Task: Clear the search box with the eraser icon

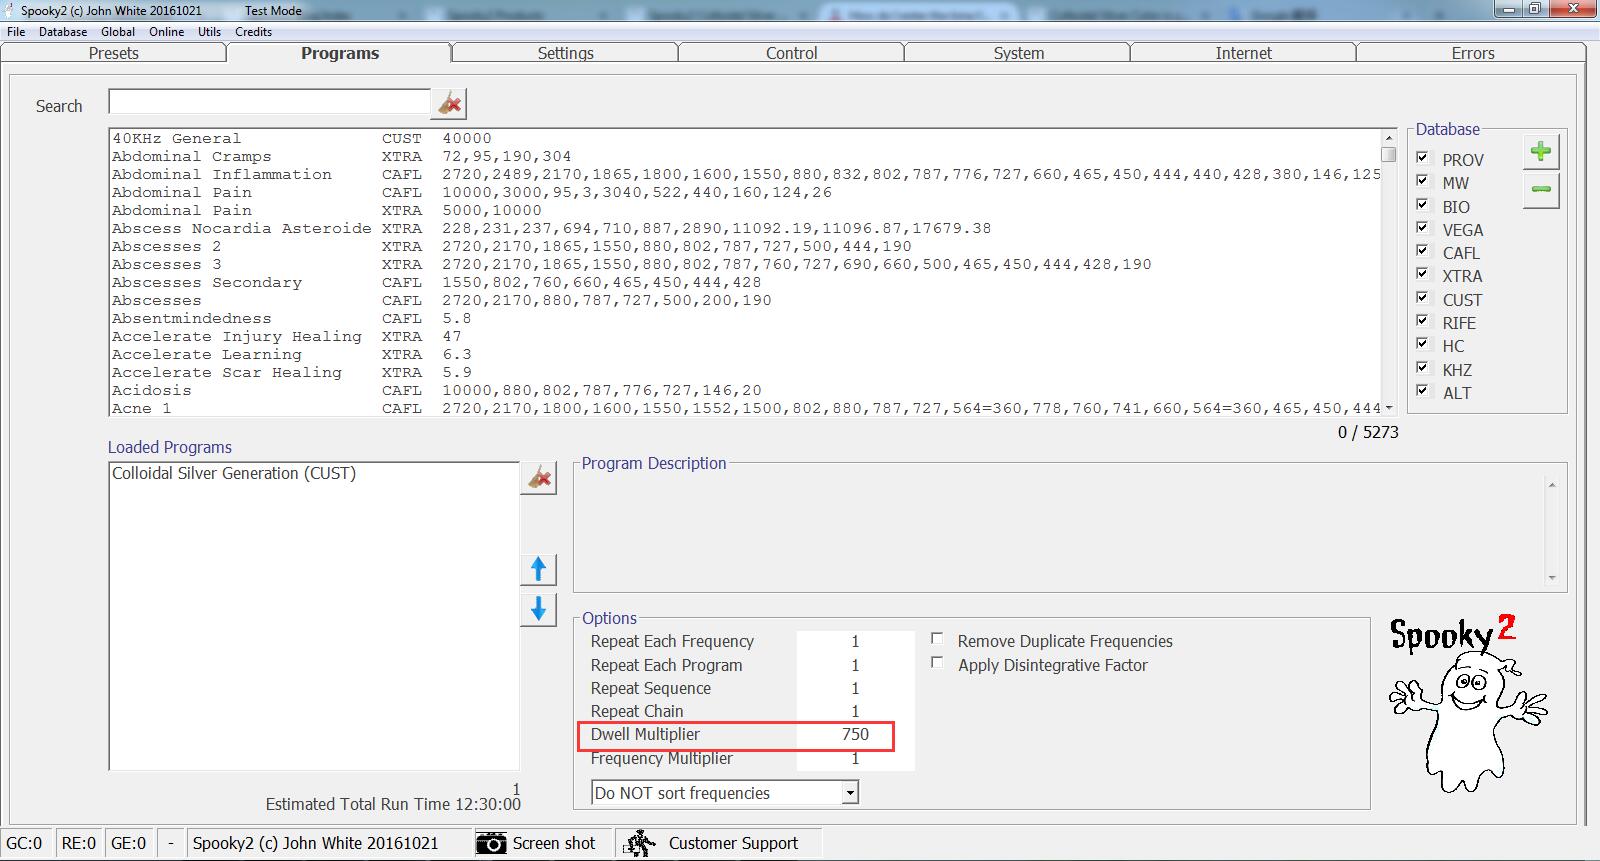Action: pyautogui.click(x=449, y=103)
